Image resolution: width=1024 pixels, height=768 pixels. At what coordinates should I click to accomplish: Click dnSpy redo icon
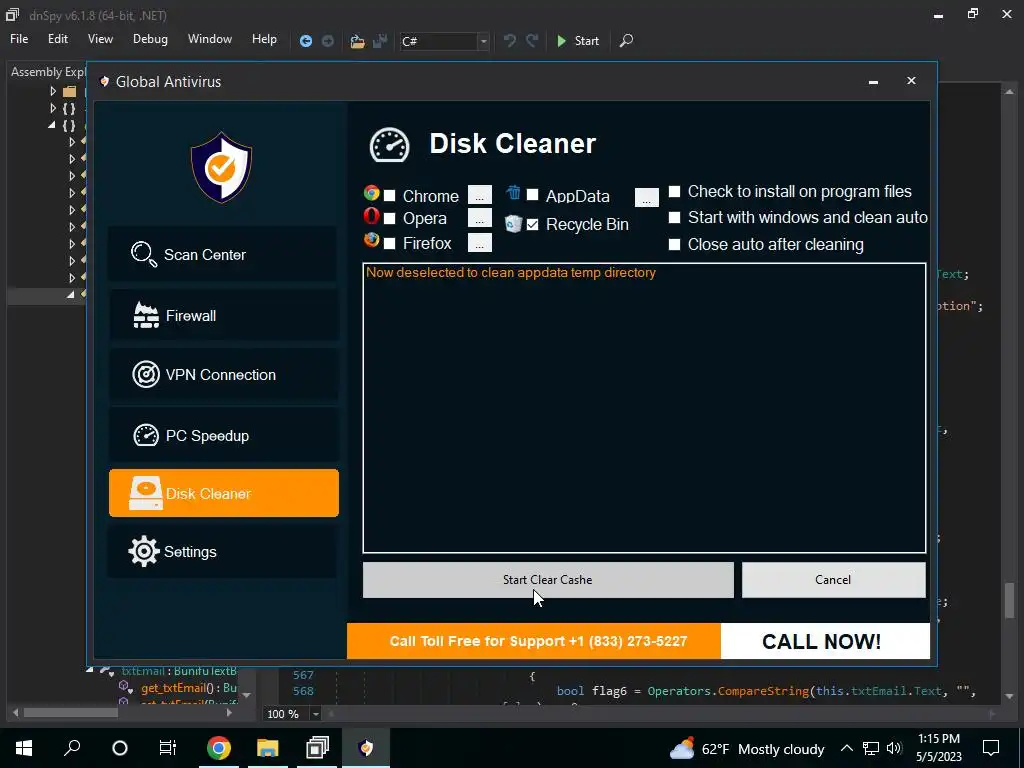pyautogui.click(x=532, y=41)
